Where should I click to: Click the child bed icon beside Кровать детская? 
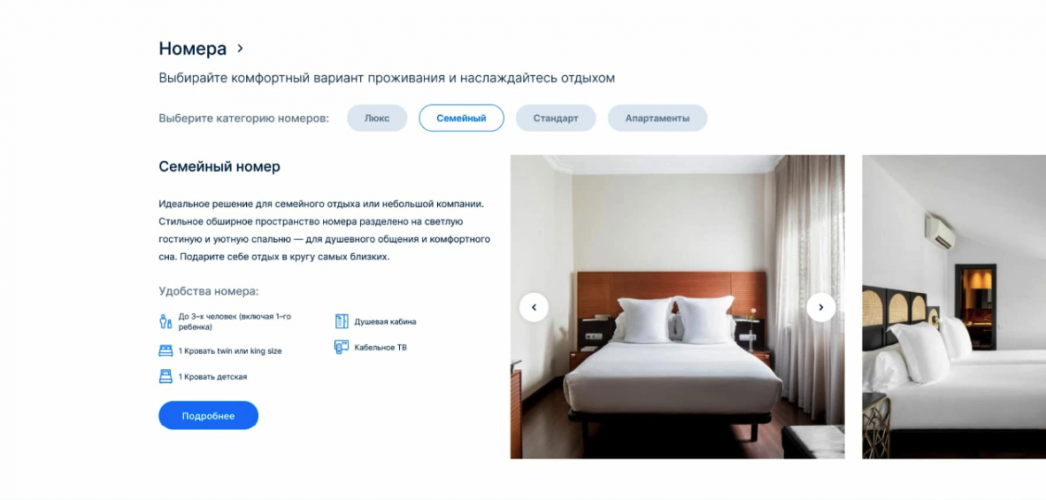click(x=165, y=377)
